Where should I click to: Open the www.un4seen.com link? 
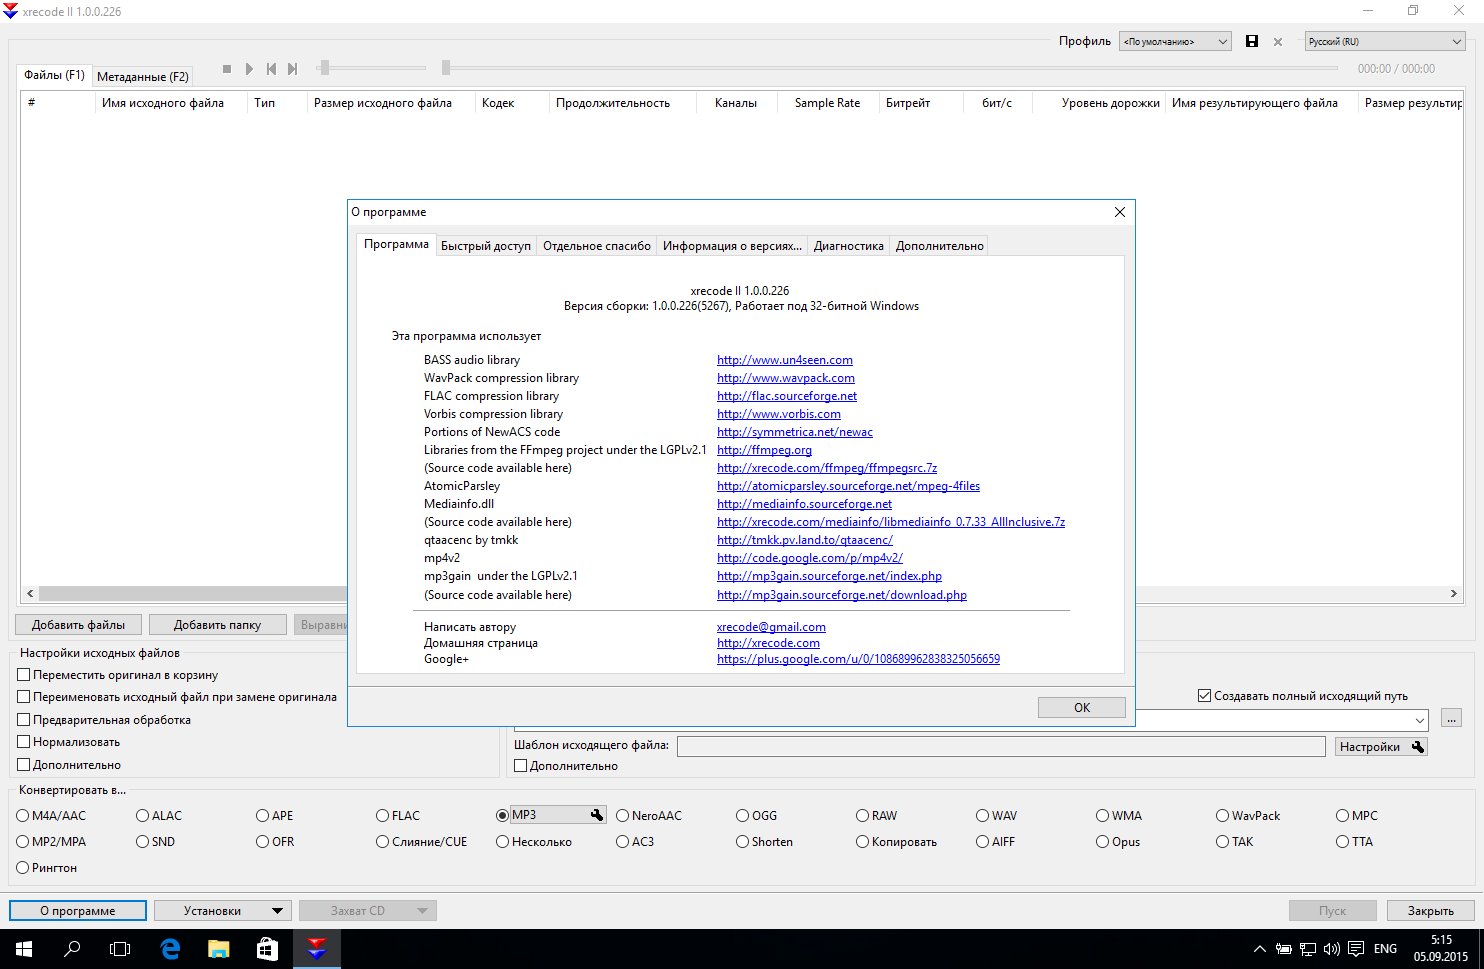click(785, 360)
